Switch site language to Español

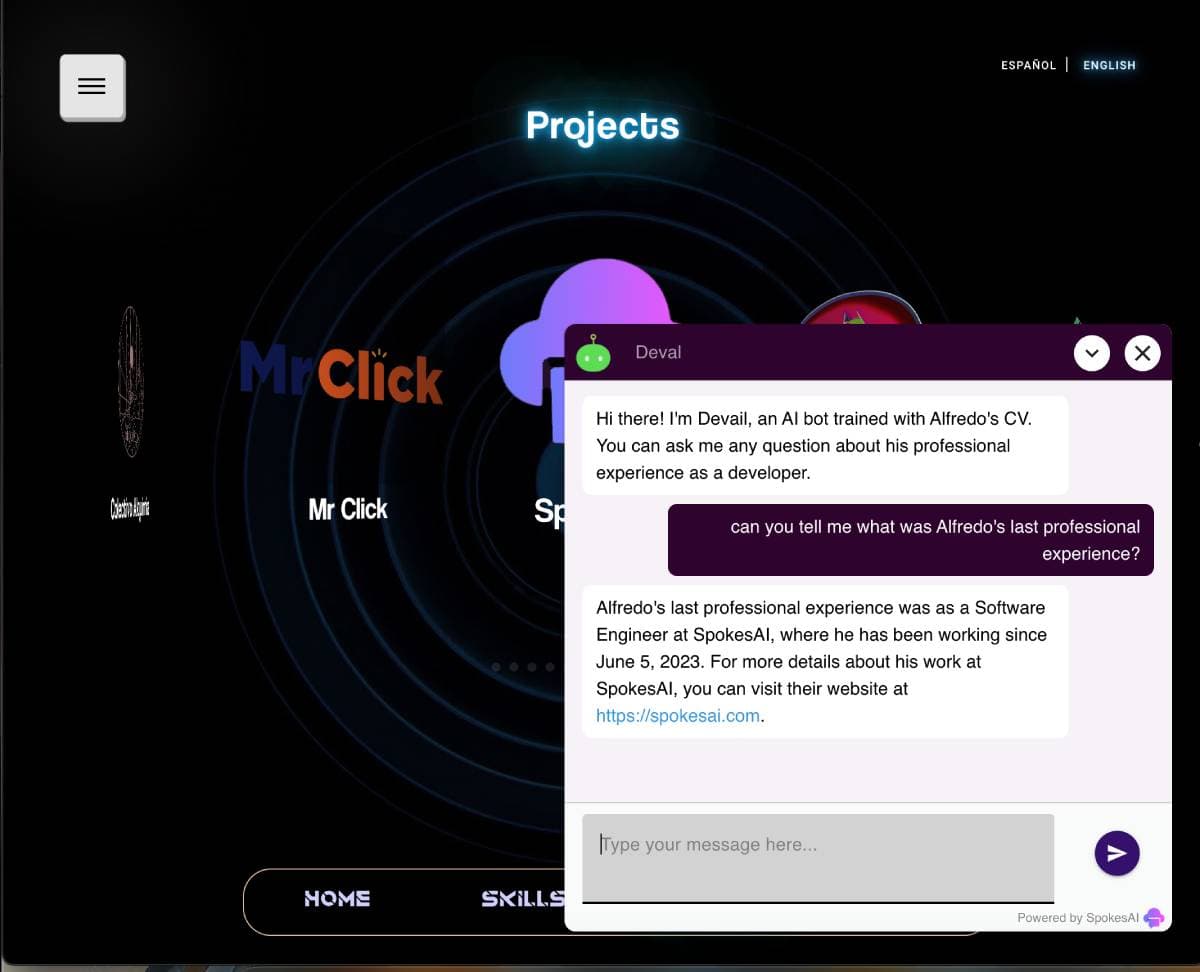pos(1028,65)
